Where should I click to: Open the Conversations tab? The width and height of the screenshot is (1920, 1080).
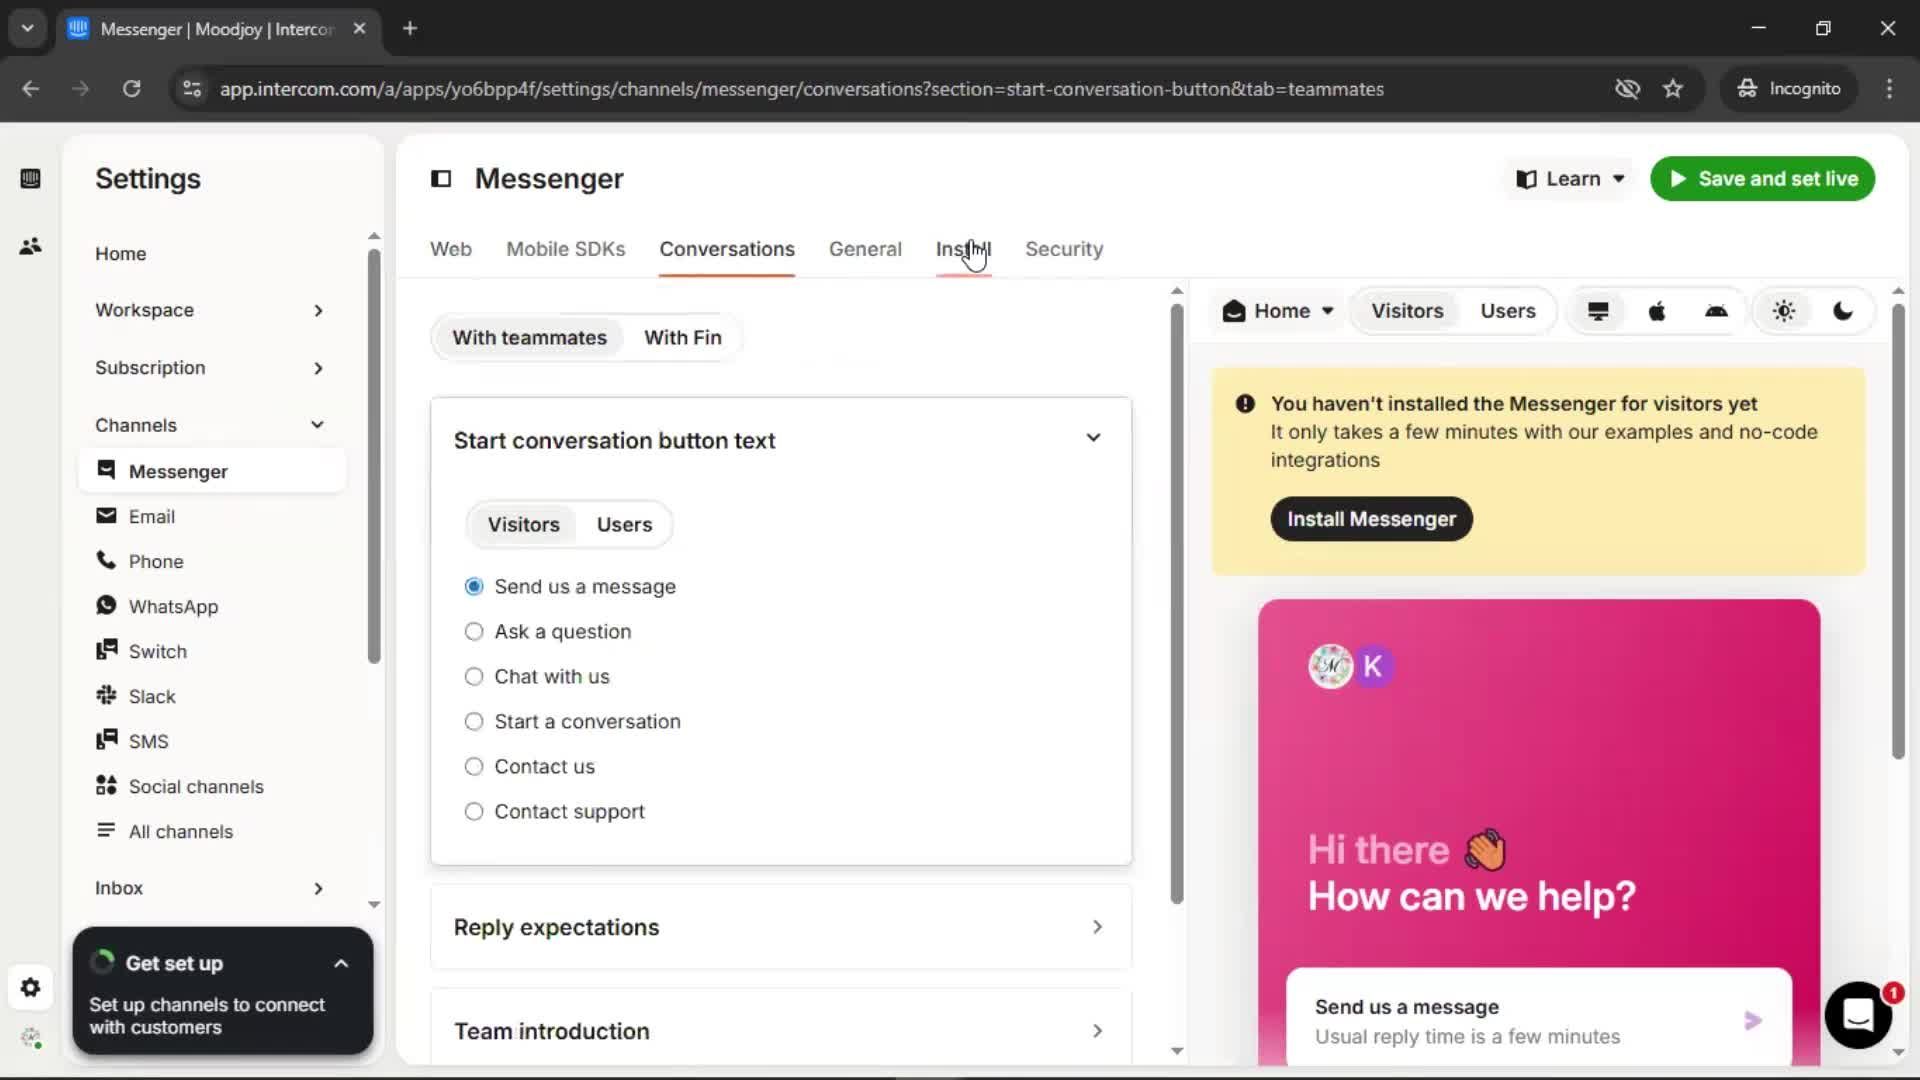[727, 249]
